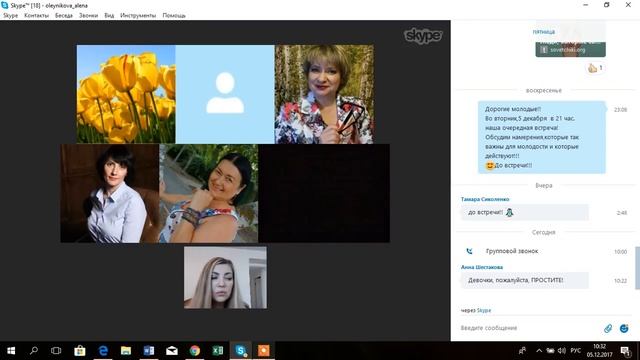Image resolution: width=640 pixels, height=360 pixels.
Task: Open the Контакты menu
Action: pos(36,16)
